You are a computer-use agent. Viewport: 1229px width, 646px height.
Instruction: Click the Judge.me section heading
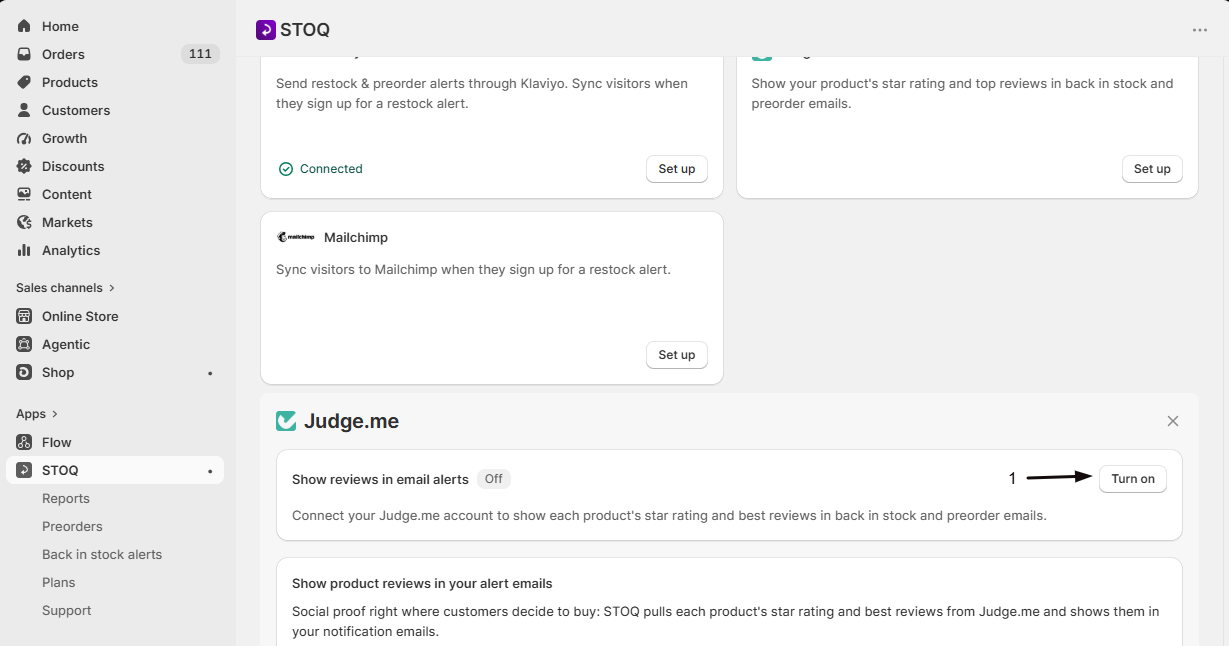351,421
